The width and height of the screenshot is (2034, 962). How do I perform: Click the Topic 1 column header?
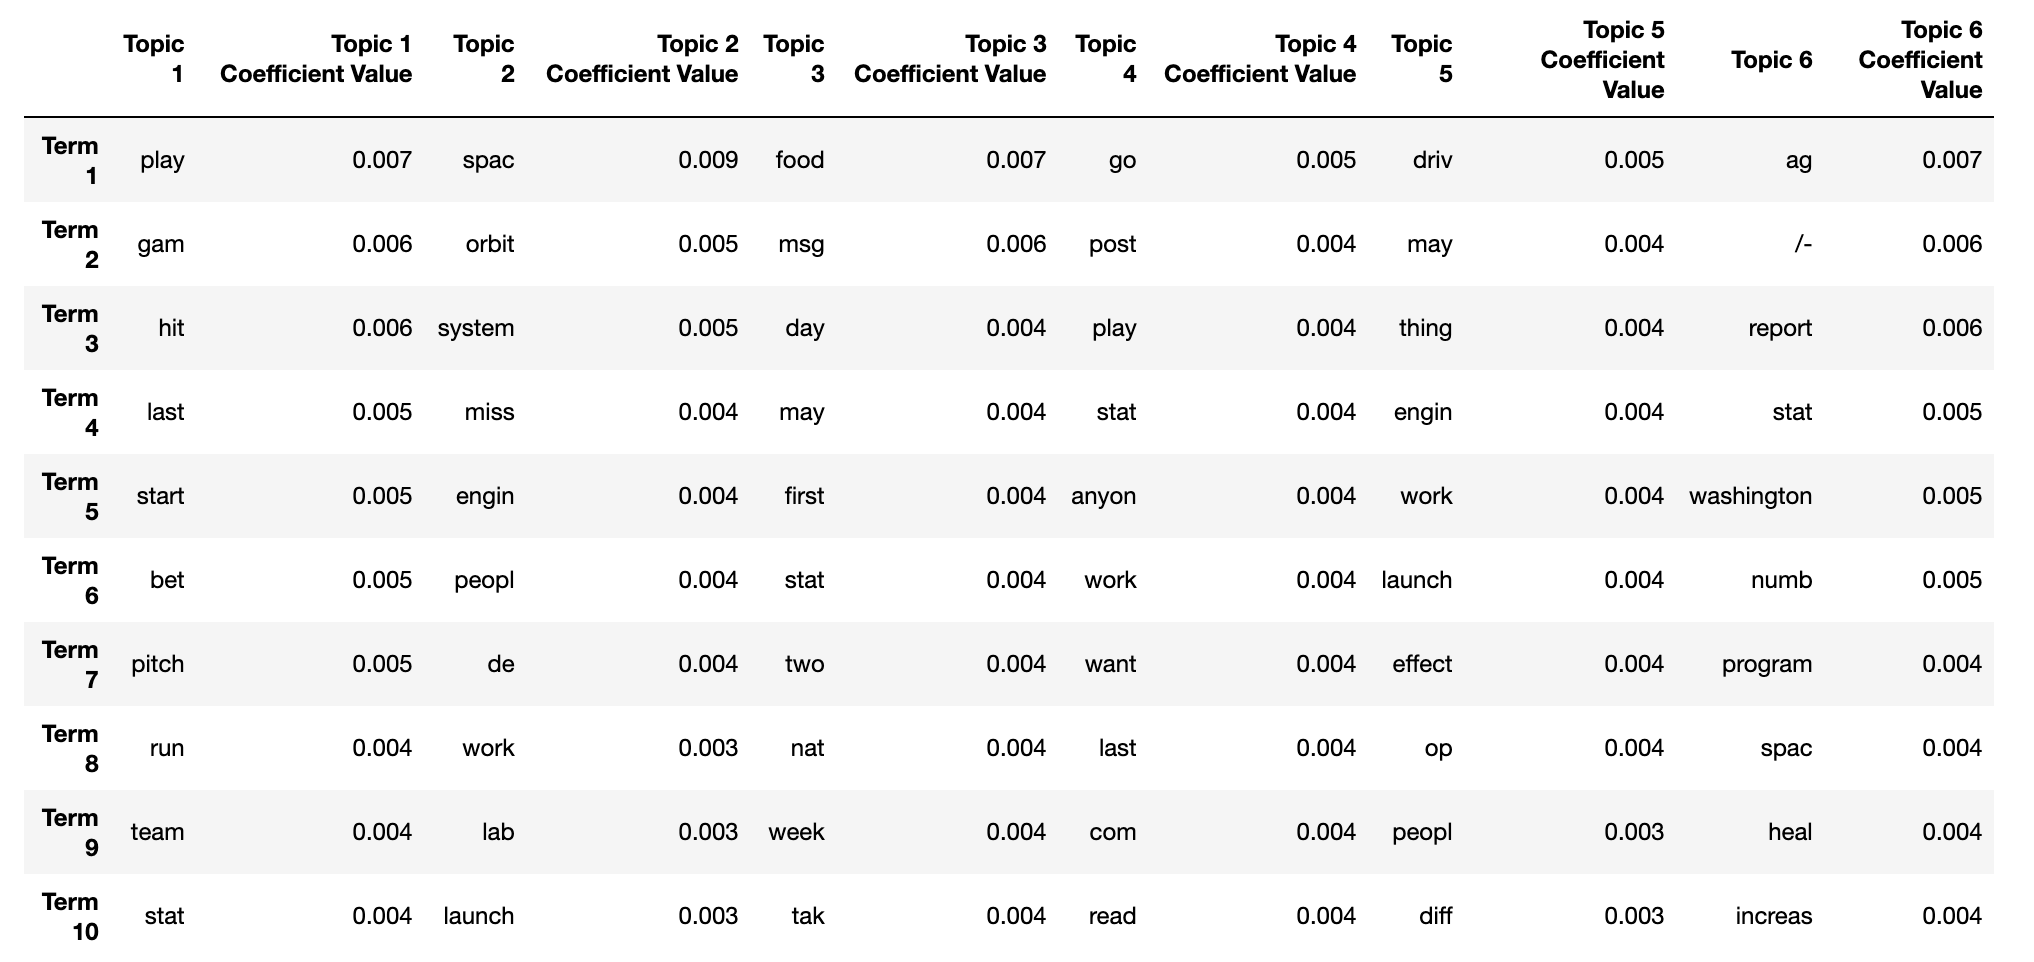click(x=154, y=59)
